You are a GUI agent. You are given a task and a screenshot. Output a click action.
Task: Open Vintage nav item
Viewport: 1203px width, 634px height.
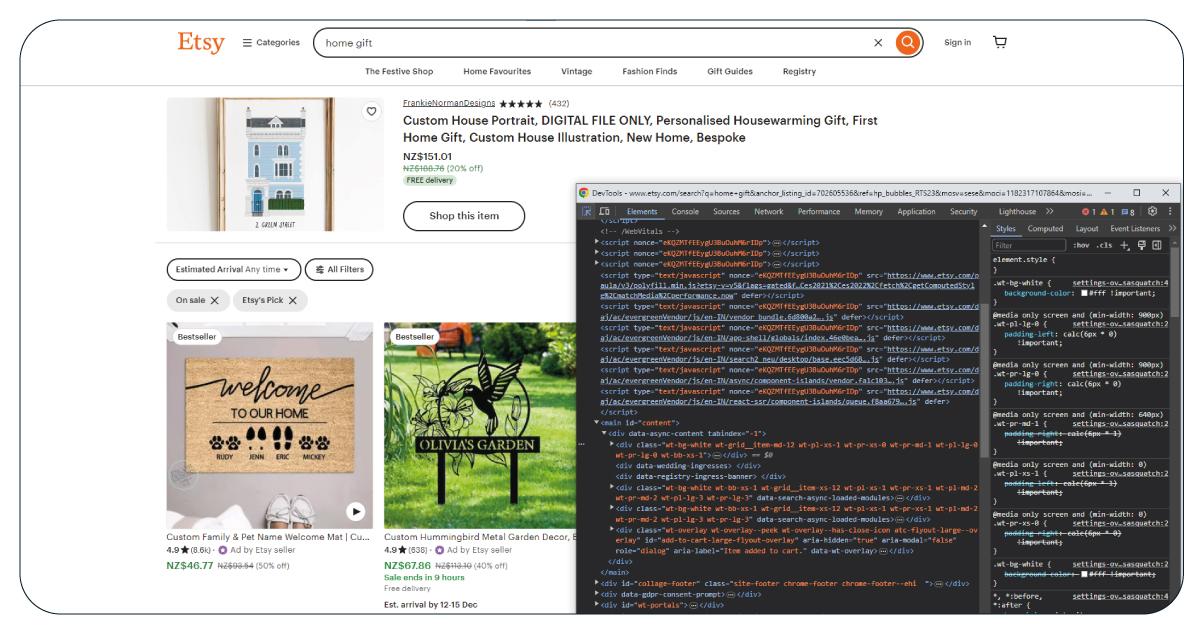pos(576,72)
